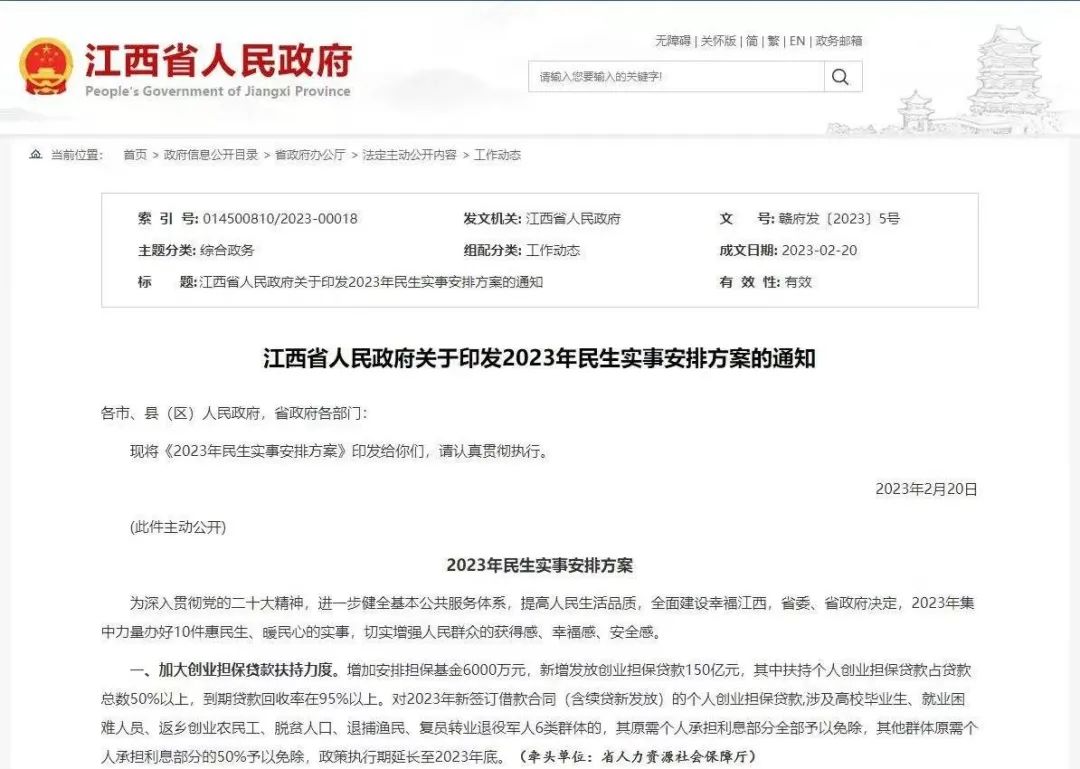Open the 政务邮箱 government mailbox link
Screen dimensions: 1080x769
(839, 41)
